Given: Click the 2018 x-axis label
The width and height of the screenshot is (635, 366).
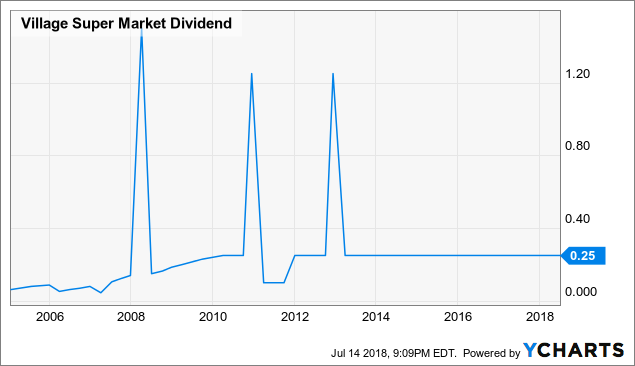Looking at the screenshot, I should (x=540, y=317).
